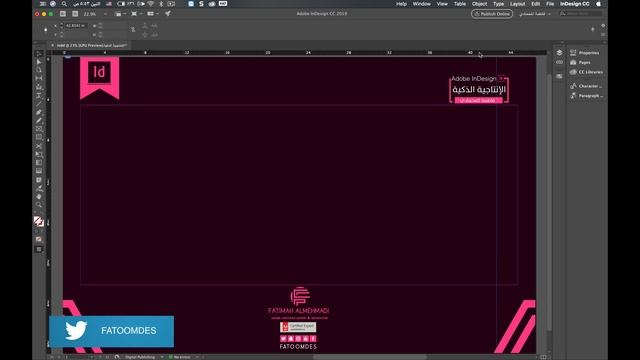
Task: Open the Window menu
Action: click(x=422, y=4)
